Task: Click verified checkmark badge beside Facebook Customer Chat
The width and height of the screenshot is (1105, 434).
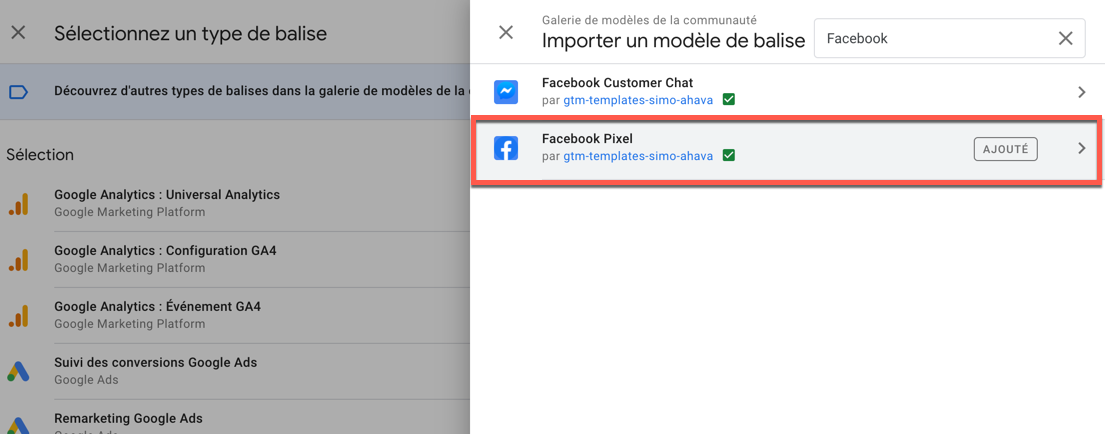Action: point(729,100)
